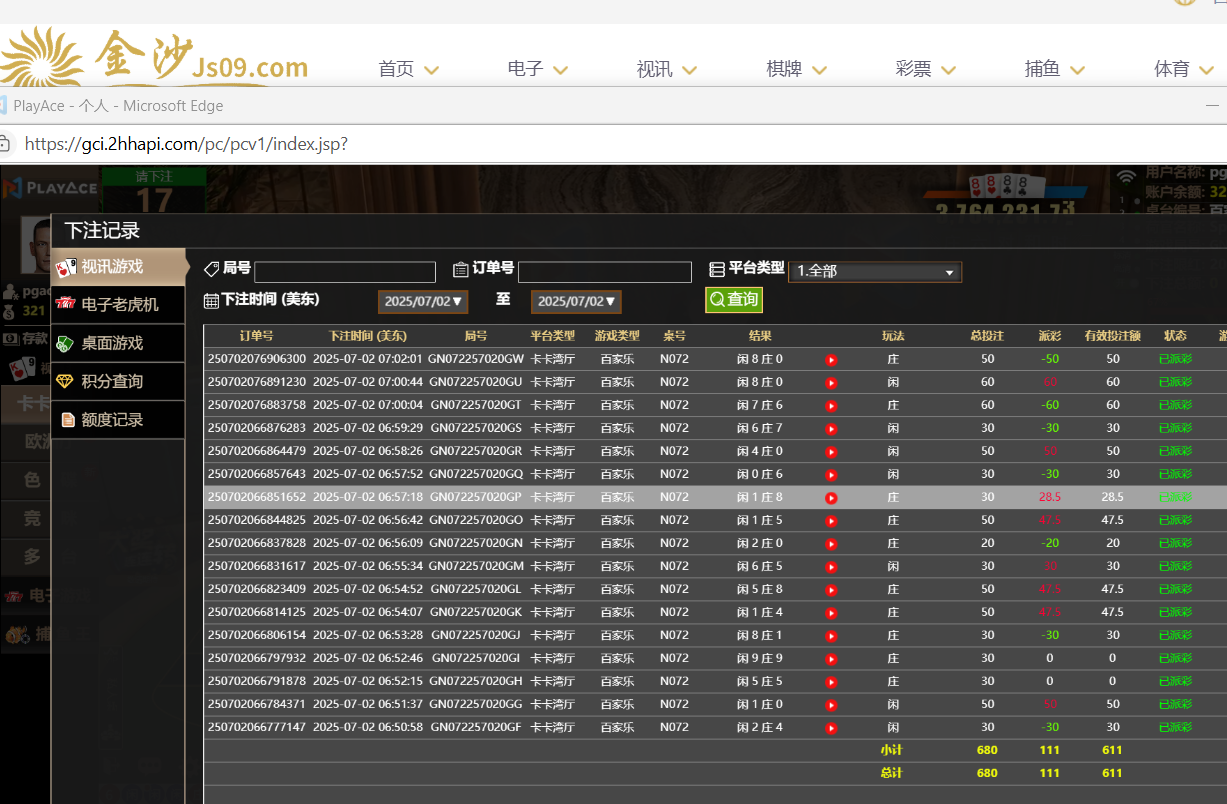Image resolution: width=1227 pixels, height=804 pixels.
Task: Expand the 视讯 navigation menu
Action: (x=666, y=69)
